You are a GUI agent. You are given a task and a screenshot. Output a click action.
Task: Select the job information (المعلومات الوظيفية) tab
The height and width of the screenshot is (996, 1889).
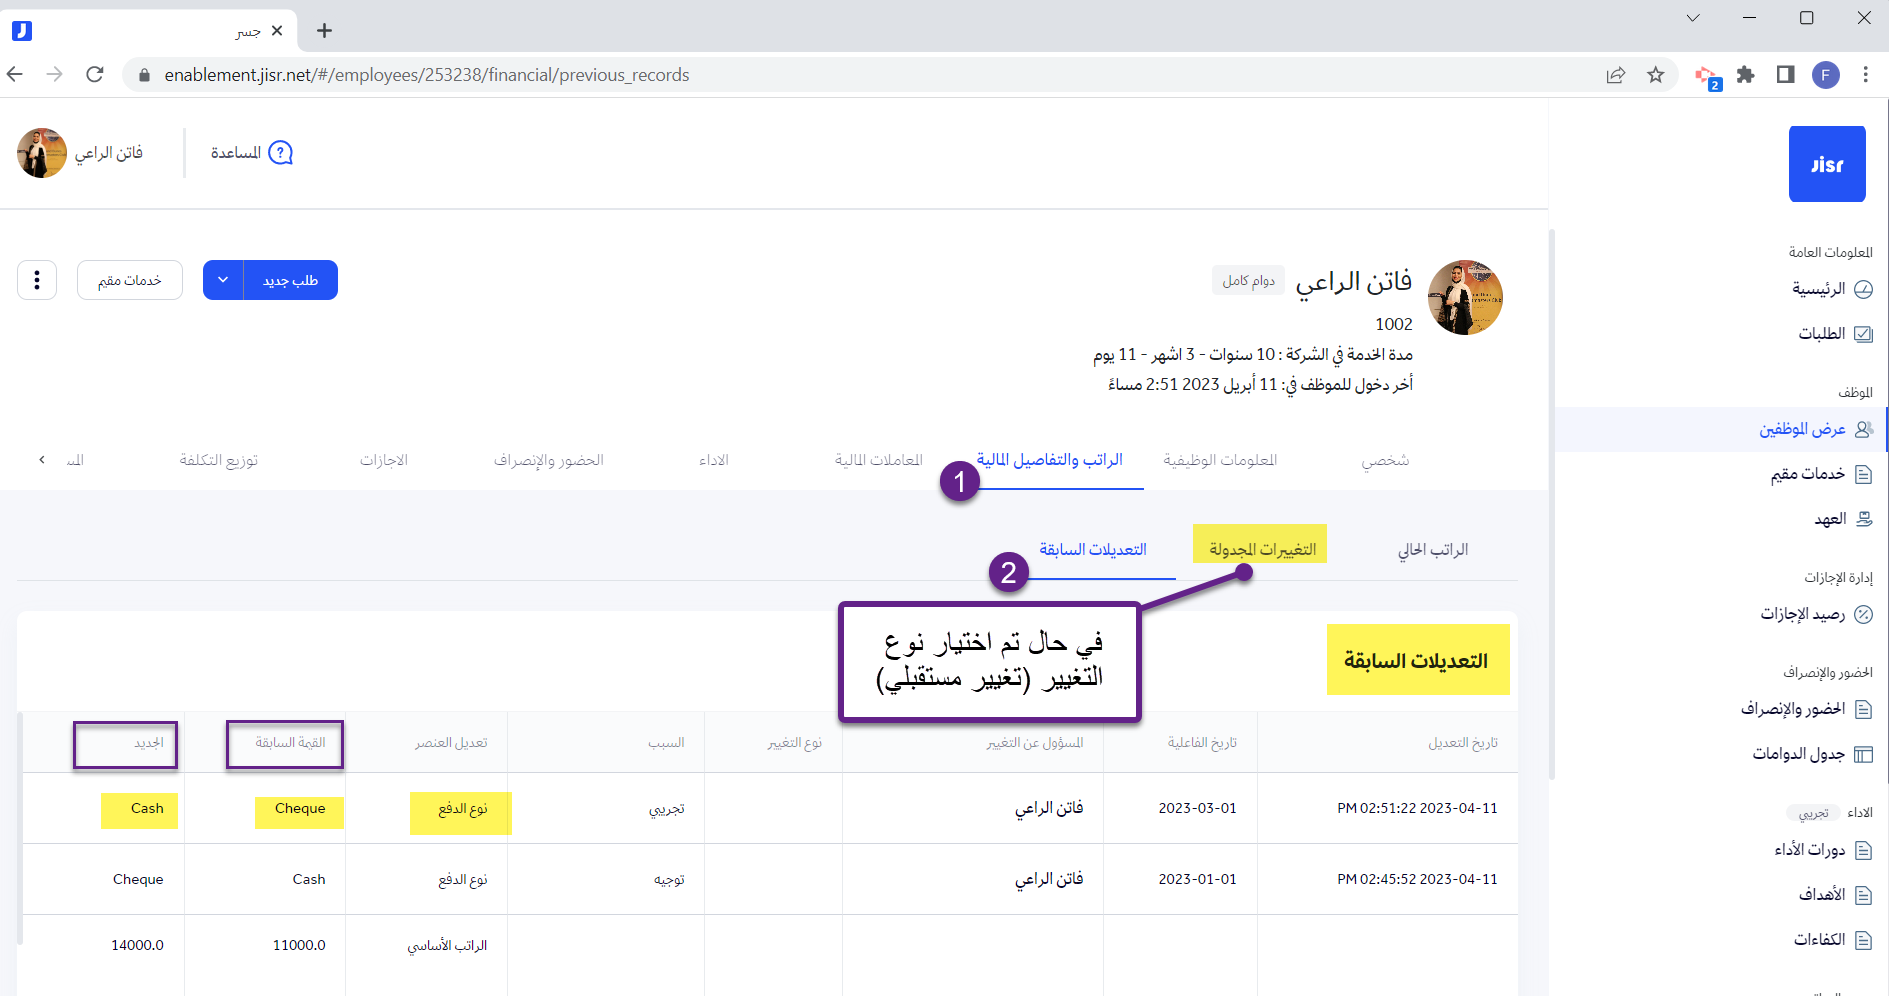(1220, 460)
